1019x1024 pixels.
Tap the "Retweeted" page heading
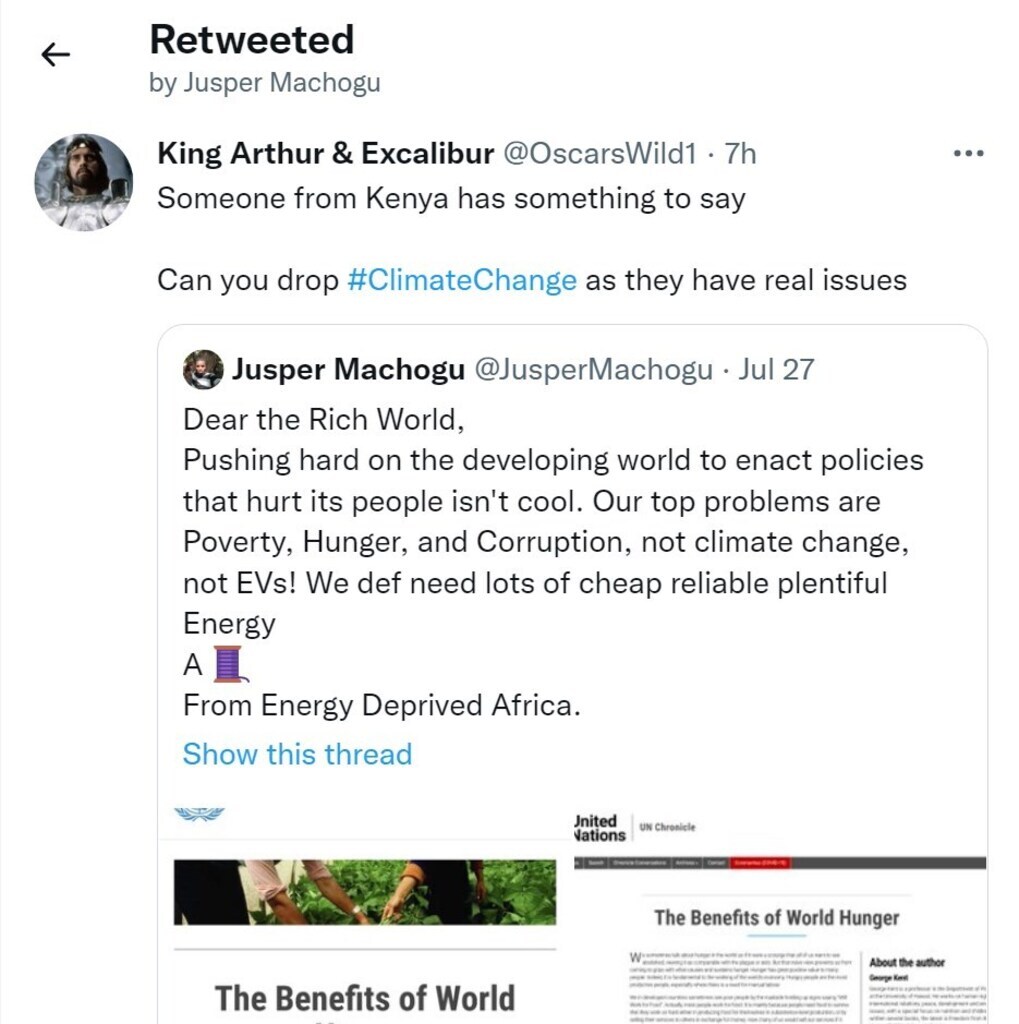click(251, 40)
